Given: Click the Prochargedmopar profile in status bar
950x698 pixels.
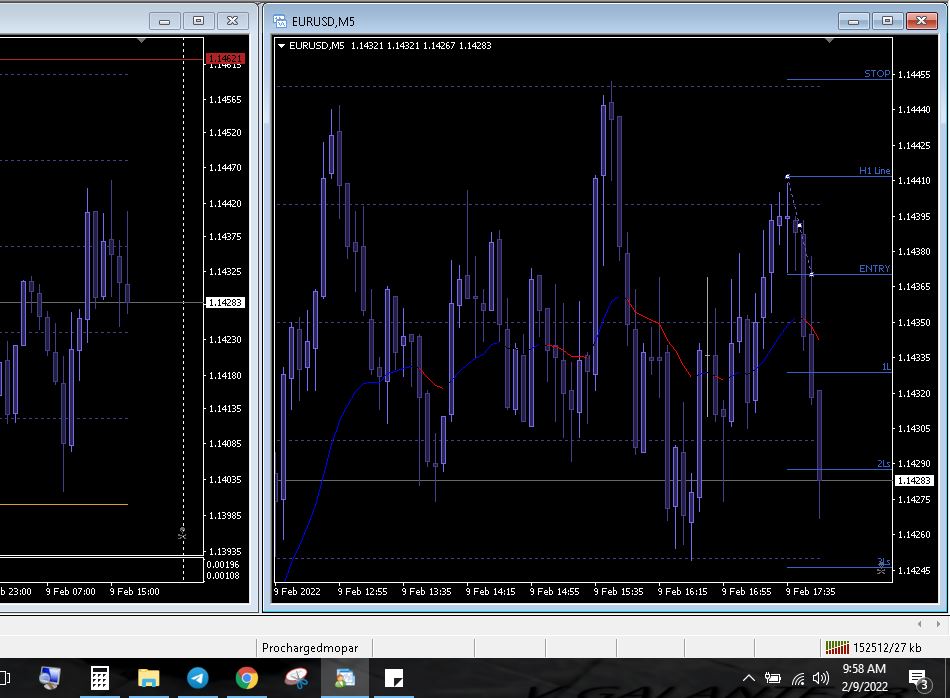Looking at the screenshot, I should coord(310,648).
